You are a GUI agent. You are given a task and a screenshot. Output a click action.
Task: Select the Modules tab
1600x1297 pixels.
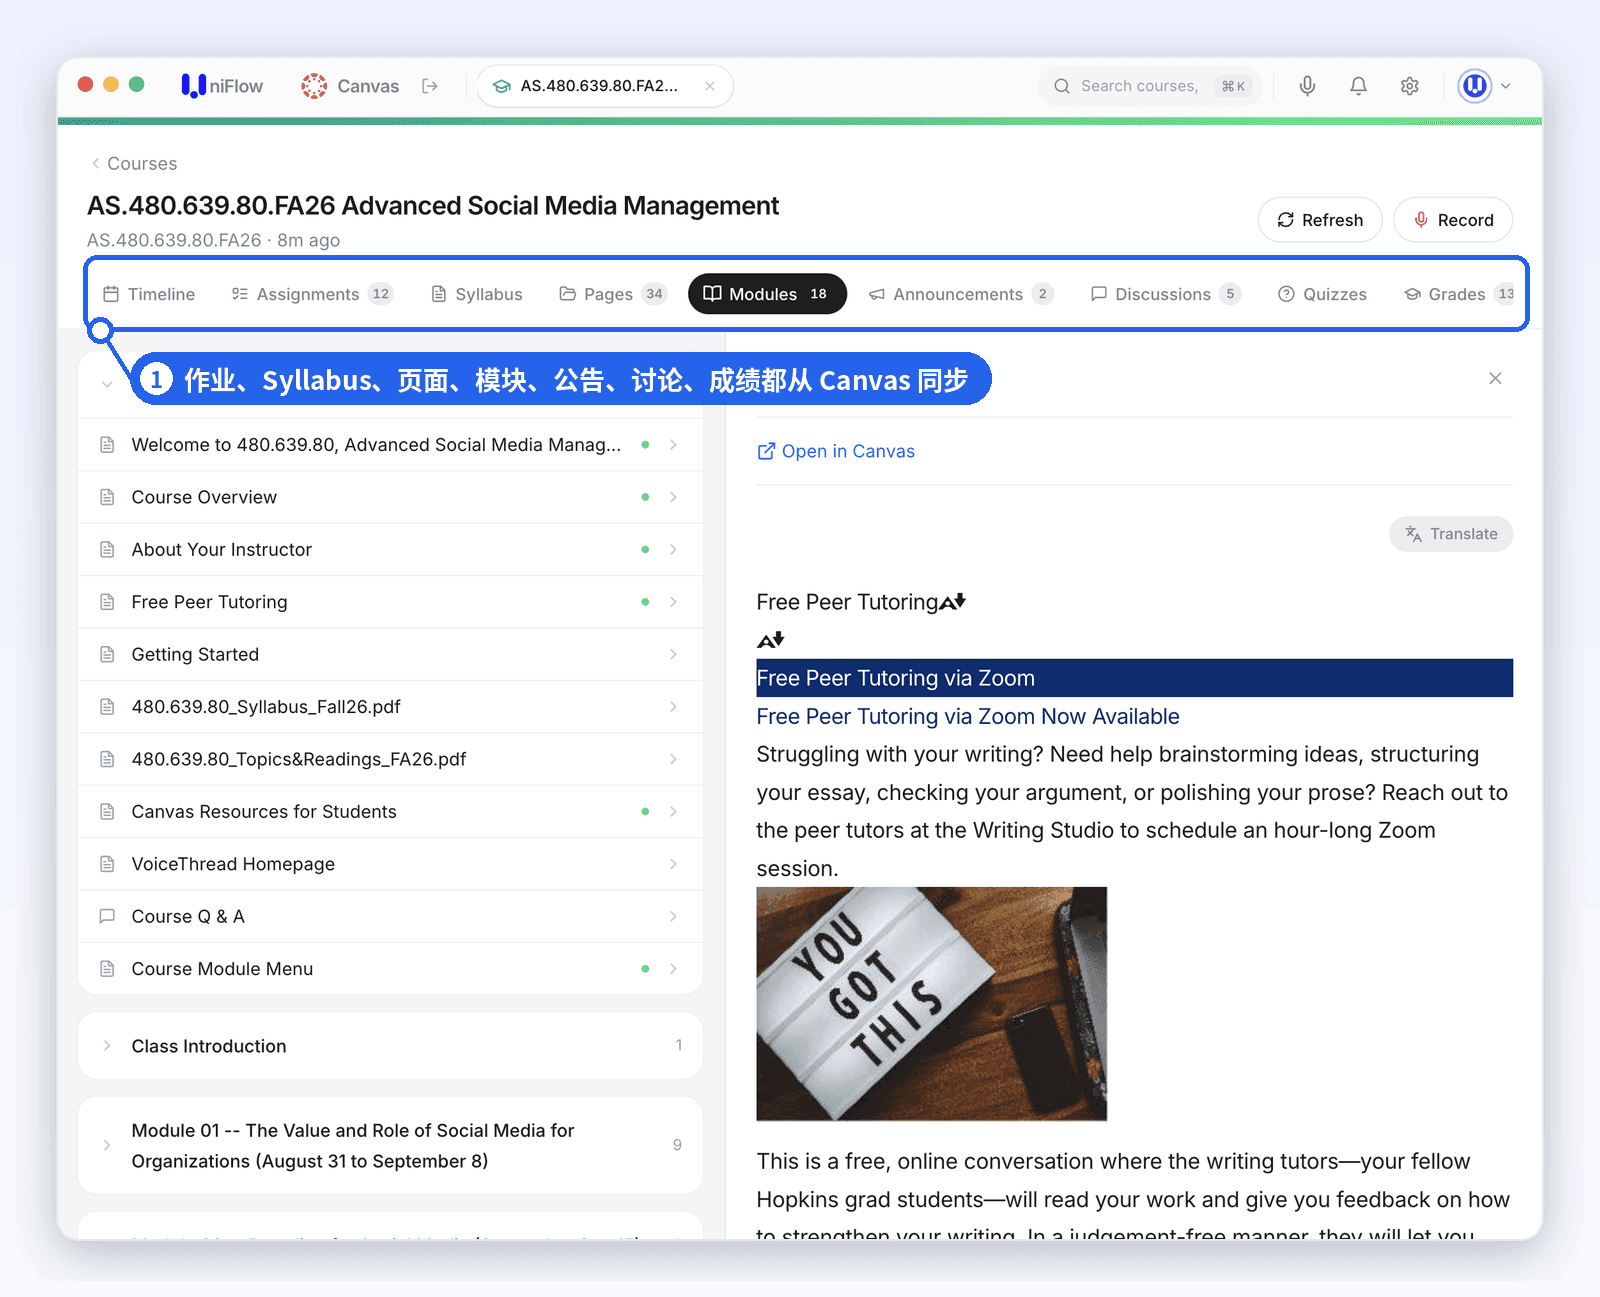pyautogui.click(x=767, y=294)
